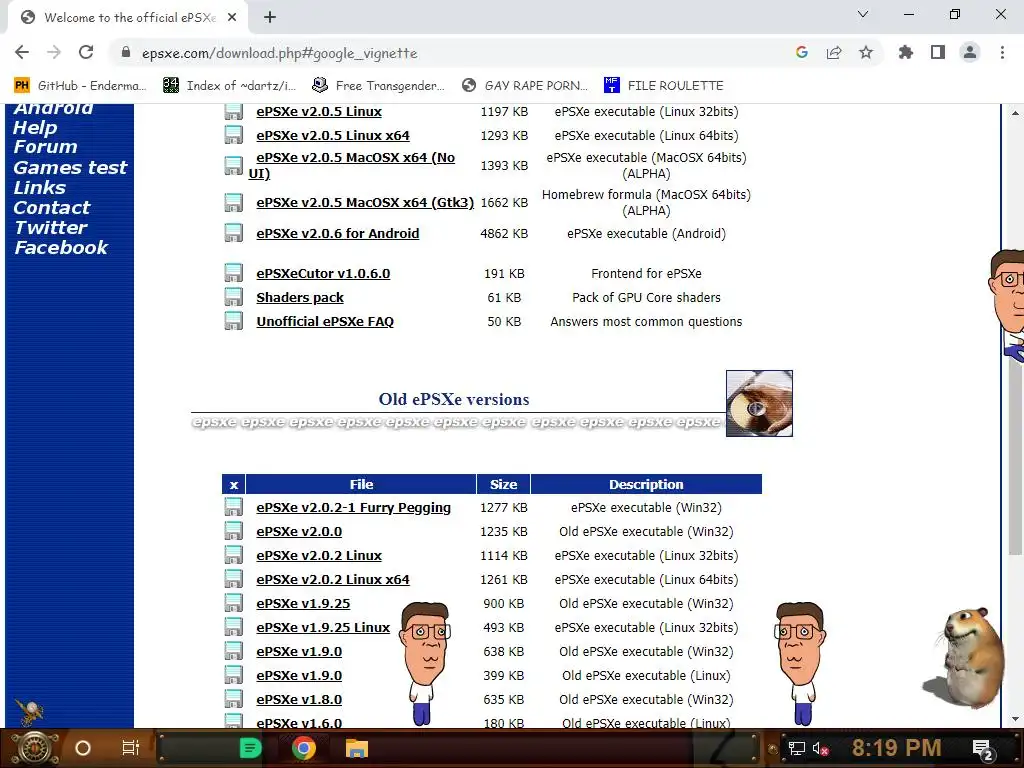Open a new browser tab
This screenshot has width=1024, height=768.
[270, 17]
